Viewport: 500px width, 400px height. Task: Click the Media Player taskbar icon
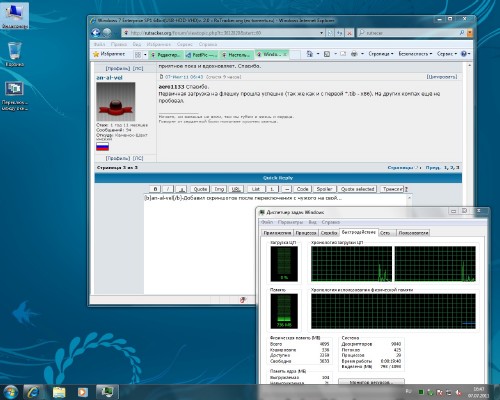(x=83, y=392)
